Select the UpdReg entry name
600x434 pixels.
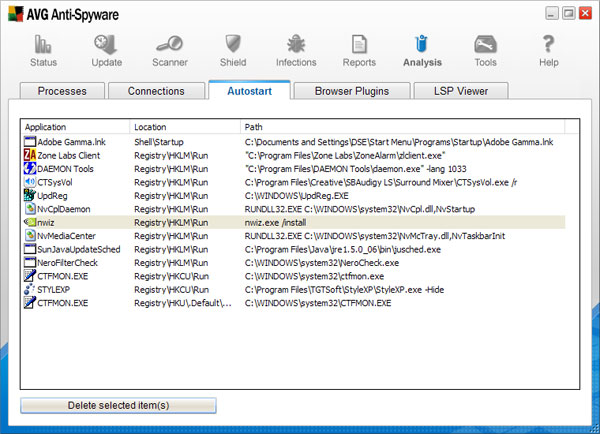coord(52,196)
